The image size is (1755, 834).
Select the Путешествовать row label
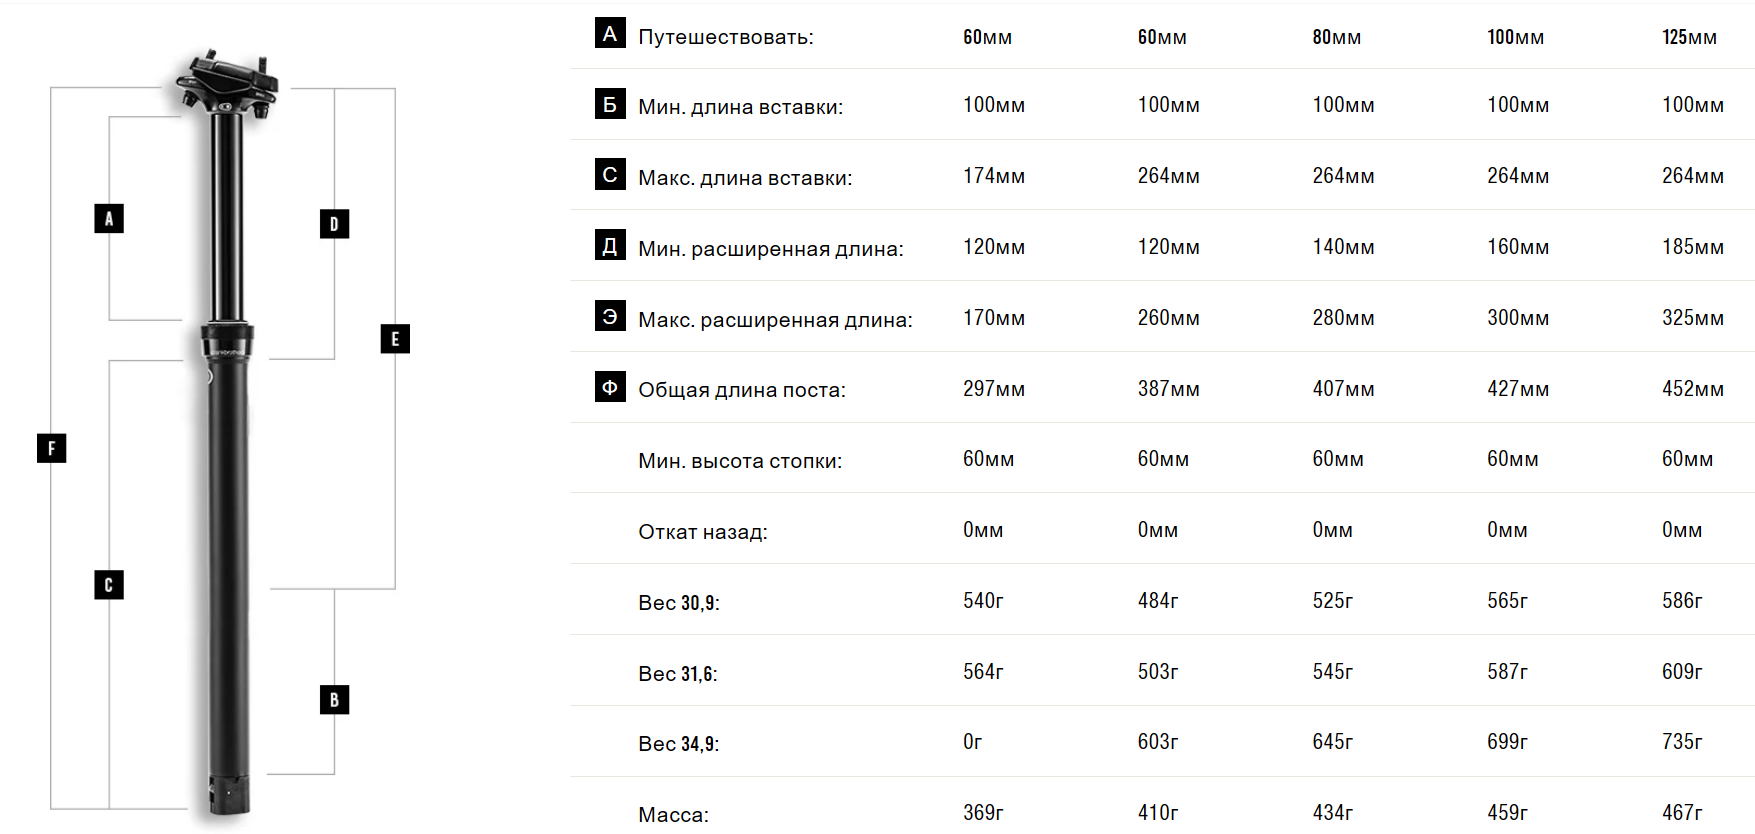coord(726,37)
